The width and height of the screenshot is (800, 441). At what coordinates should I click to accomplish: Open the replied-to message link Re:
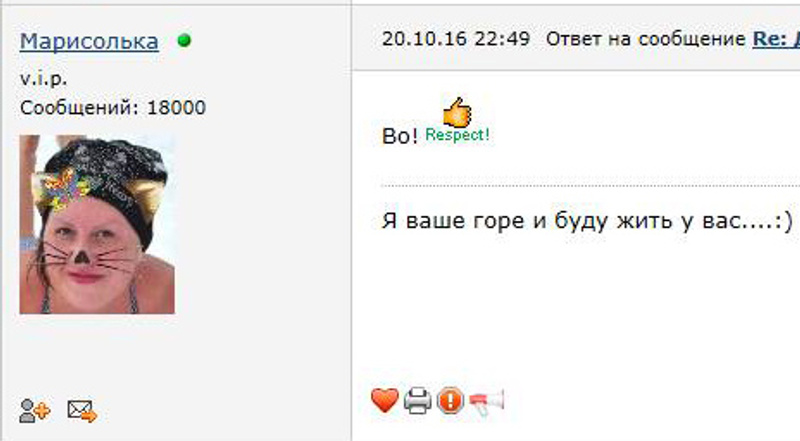tap(776, 39)
